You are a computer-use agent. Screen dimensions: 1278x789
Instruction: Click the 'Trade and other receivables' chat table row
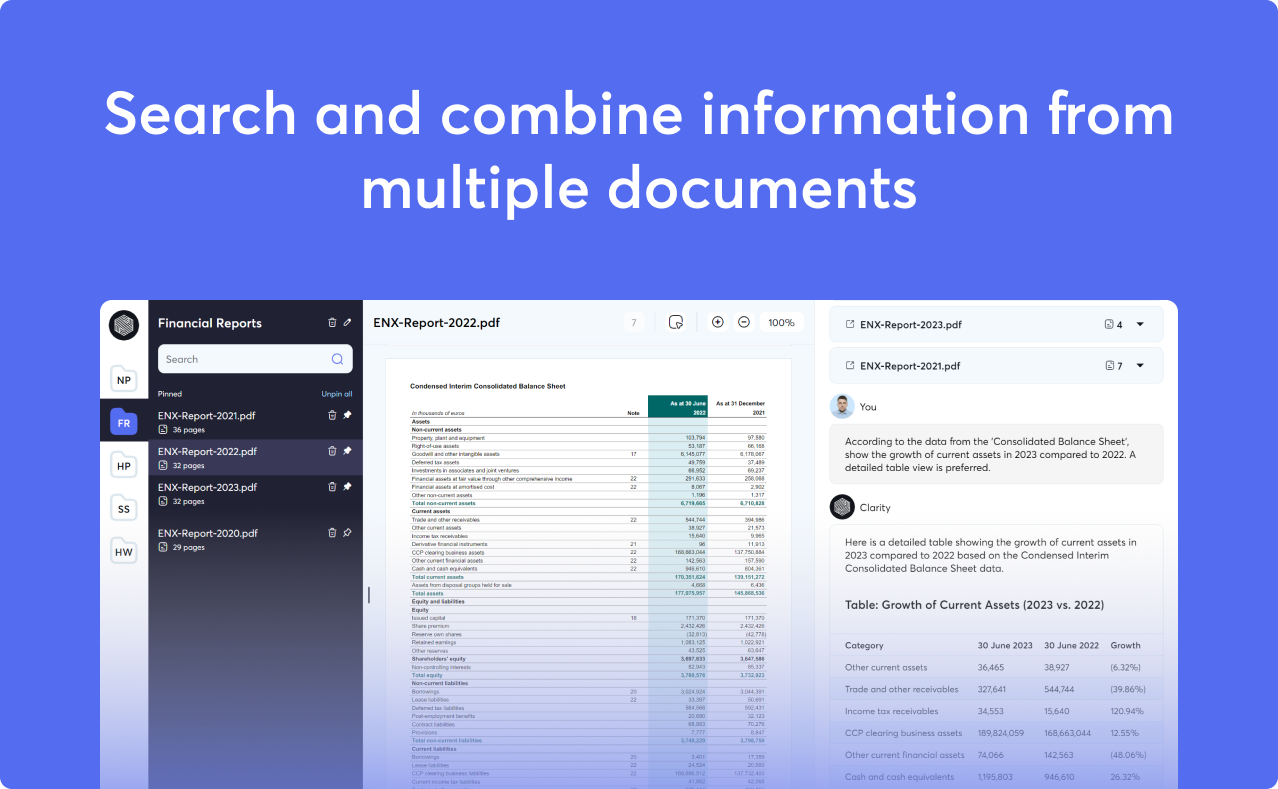pyautogui.click(x=996, y=689)
